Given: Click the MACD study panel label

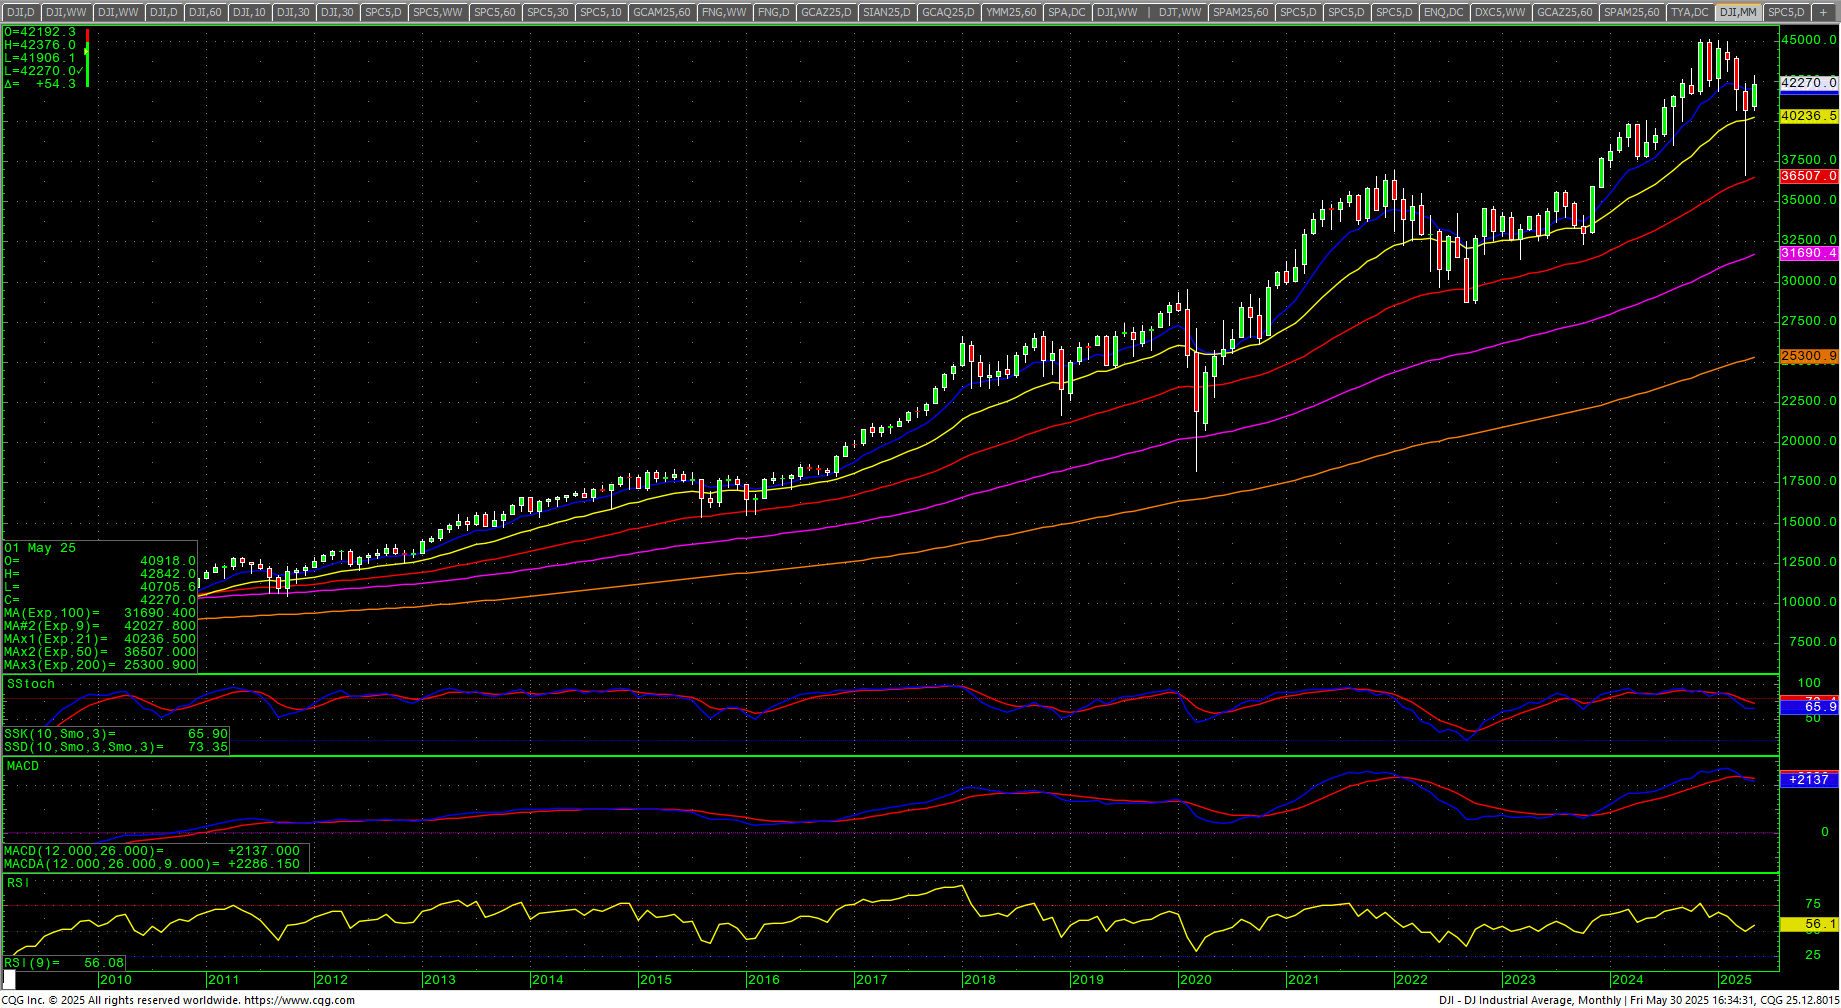Looking at the screenshot, I should click(23, 766).
